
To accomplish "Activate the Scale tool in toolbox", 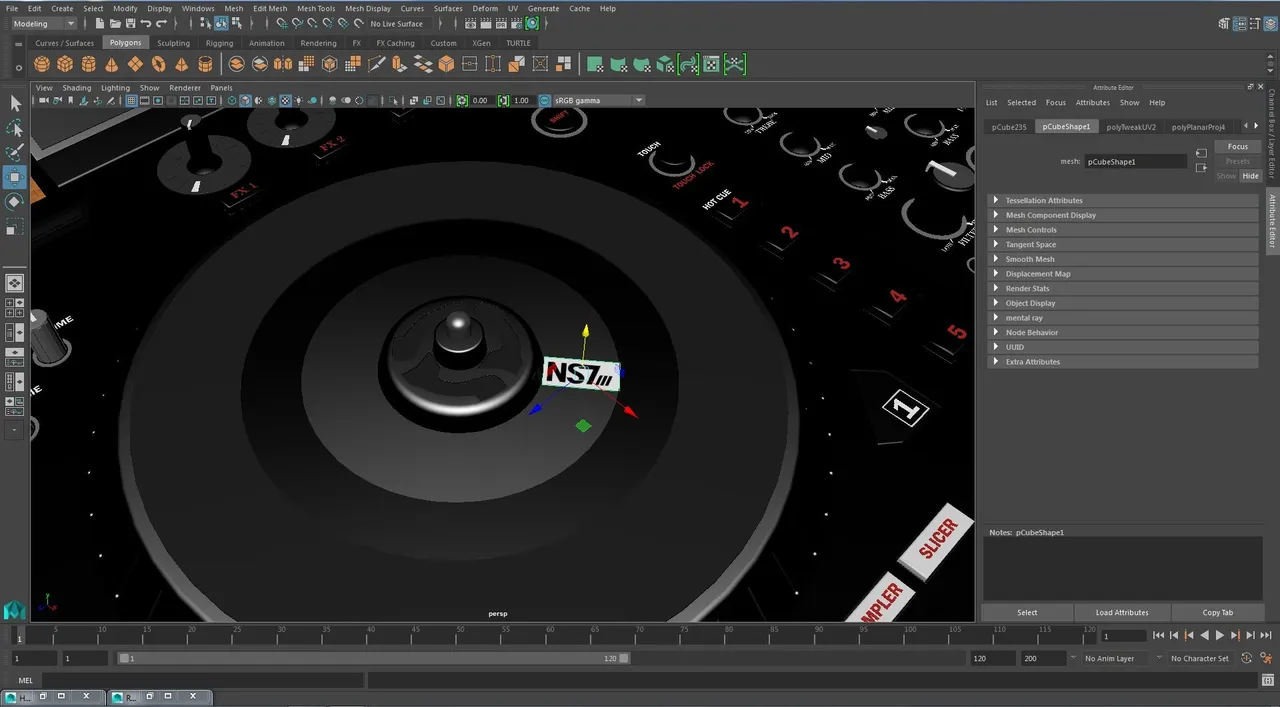I will coord(15,227).
